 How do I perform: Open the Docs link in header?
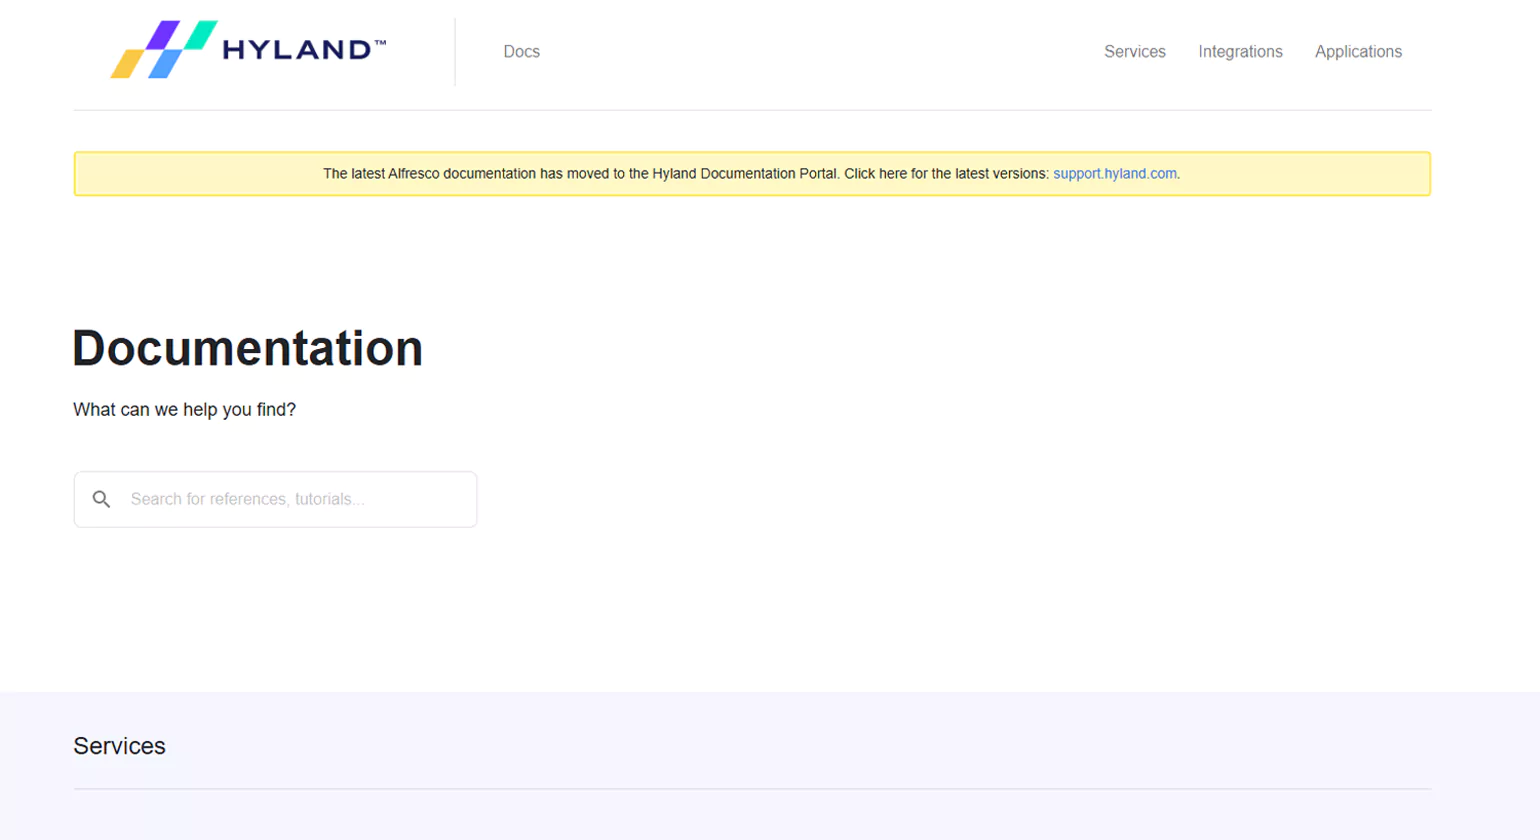[x=521, y=52]
